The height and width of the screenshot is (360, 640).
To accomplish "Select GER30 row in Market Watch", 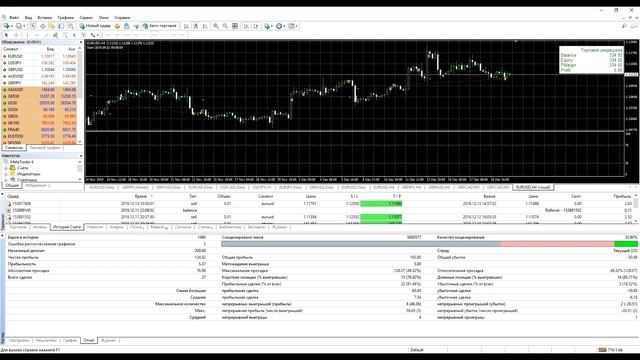I will (x=40, y=96).
